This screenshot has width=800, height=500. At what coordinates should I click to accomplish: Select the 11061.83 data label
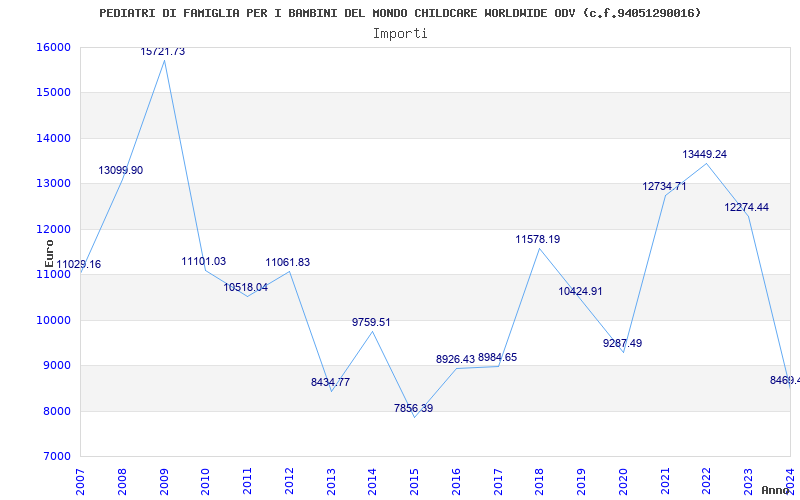click(x=288, y=262)
